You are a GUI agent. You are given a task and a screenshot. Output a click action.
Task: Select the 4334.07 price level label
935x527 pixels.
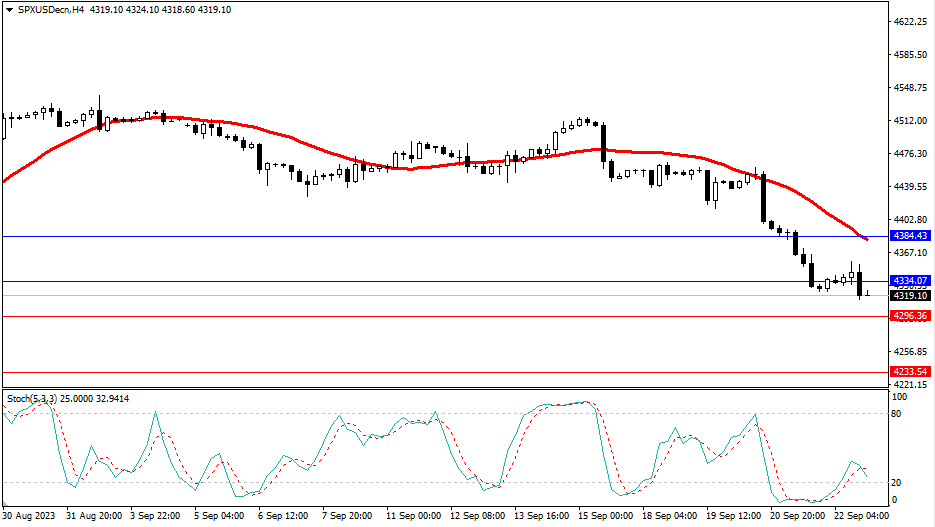(x=909, y=281)
